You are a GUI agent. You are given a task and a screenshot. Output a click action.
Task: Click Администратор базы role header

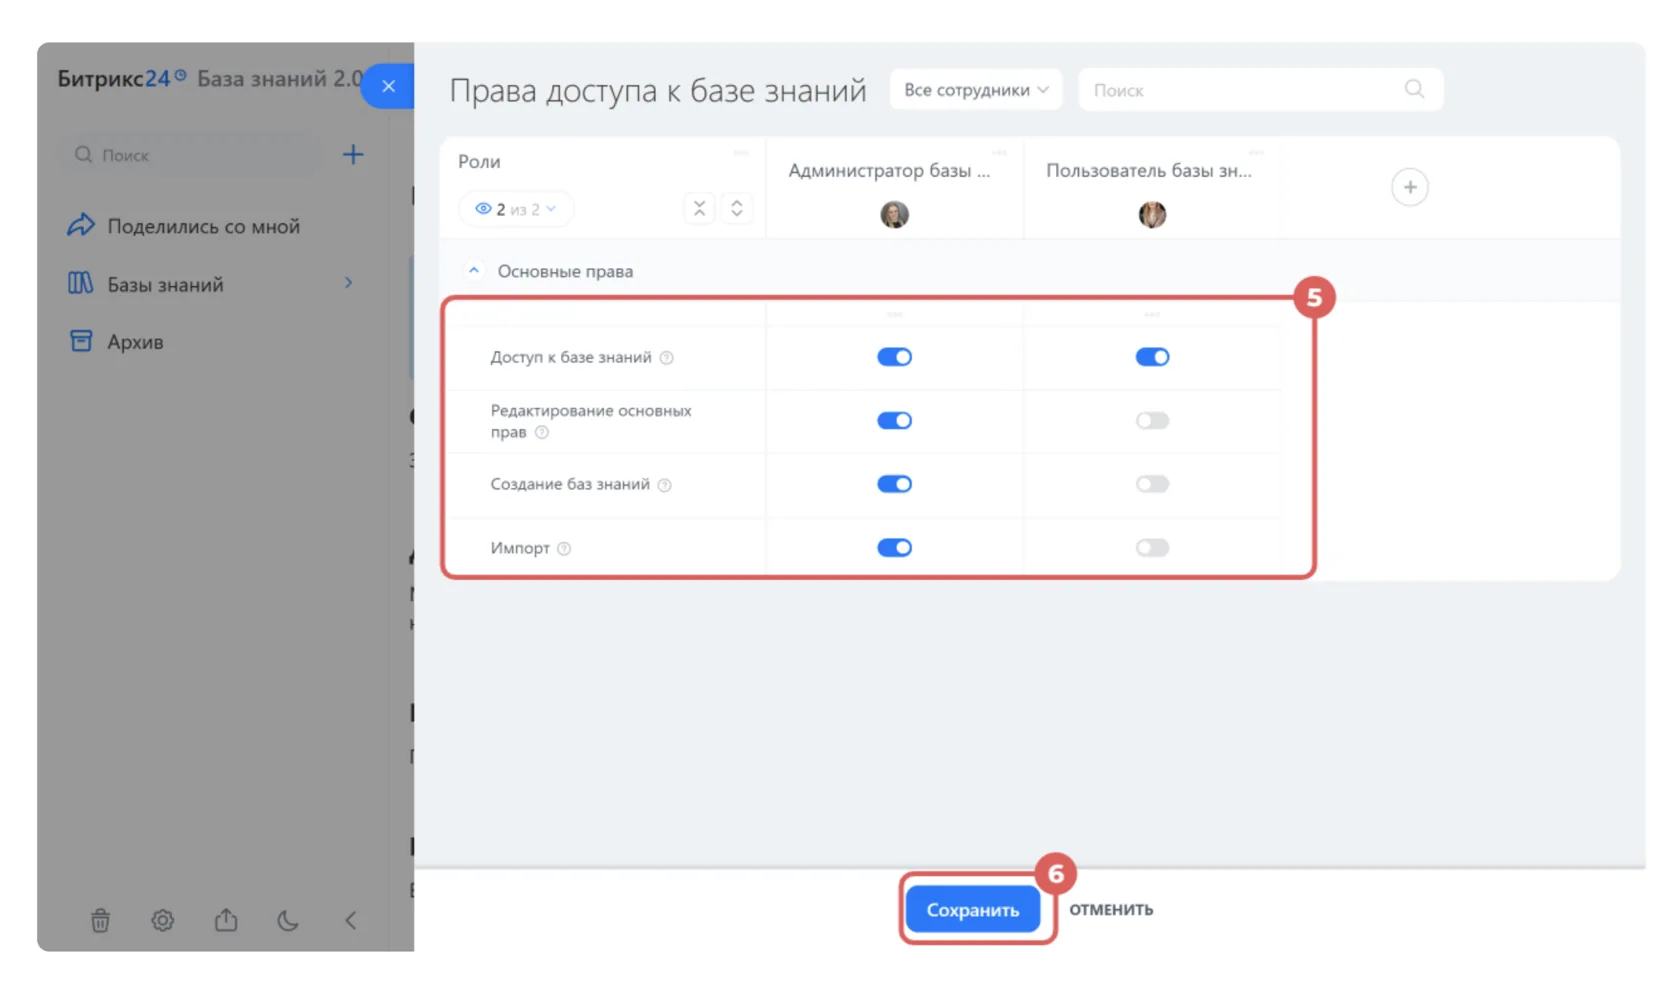pos(889,170)
